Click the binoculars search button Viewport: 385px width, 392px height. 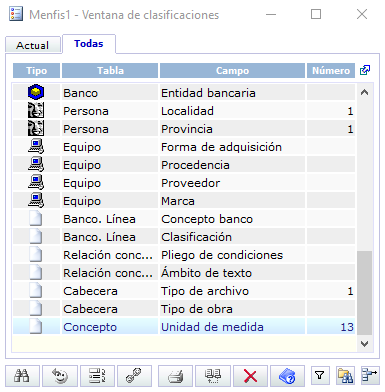point(22,376)
